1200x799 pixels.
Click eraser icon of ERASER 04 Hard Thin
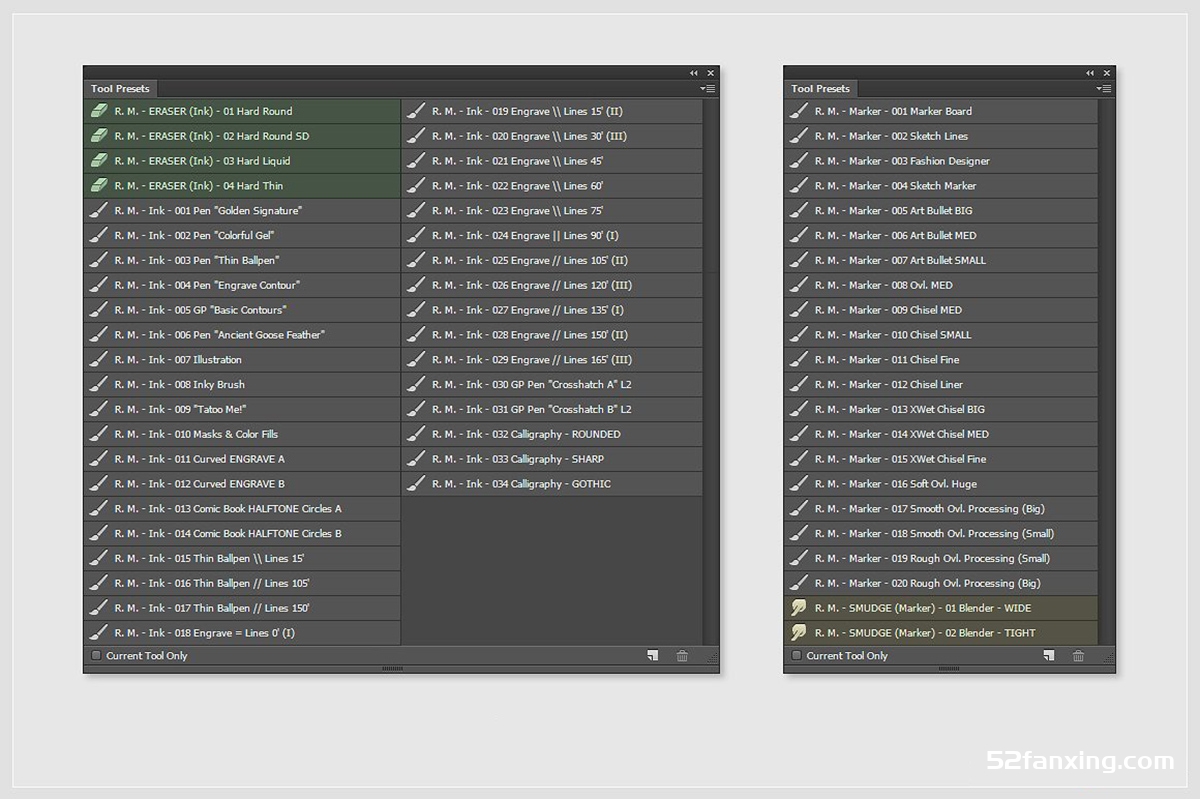point(98,186)
